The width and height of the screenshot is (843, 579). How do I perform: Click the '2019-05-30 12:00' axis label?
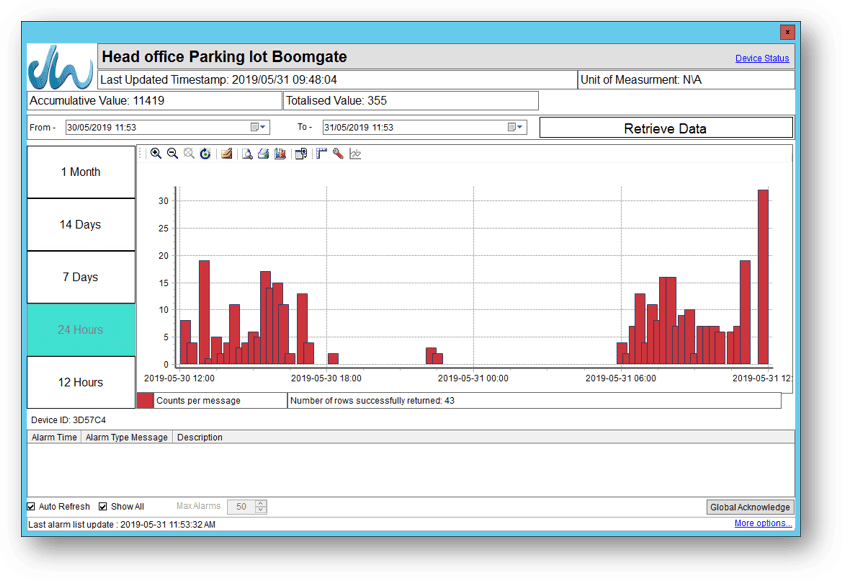179,378
